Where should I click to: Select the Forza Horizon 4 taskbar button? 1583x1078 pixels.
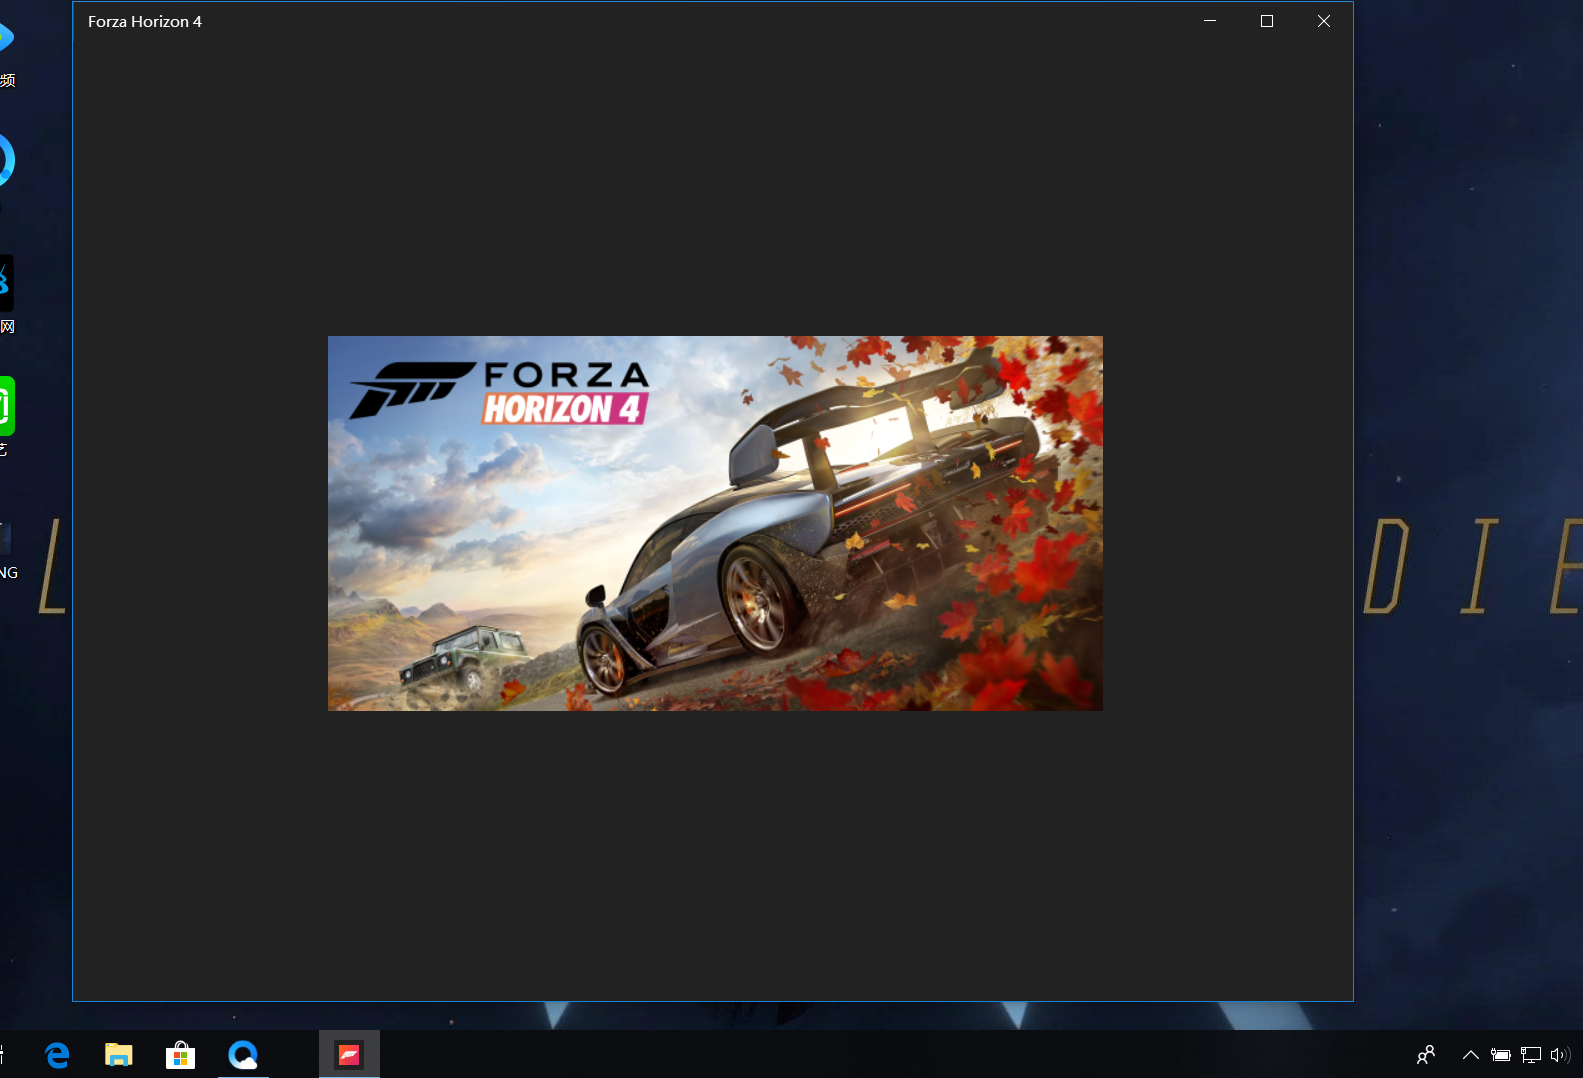(349, 1054)
